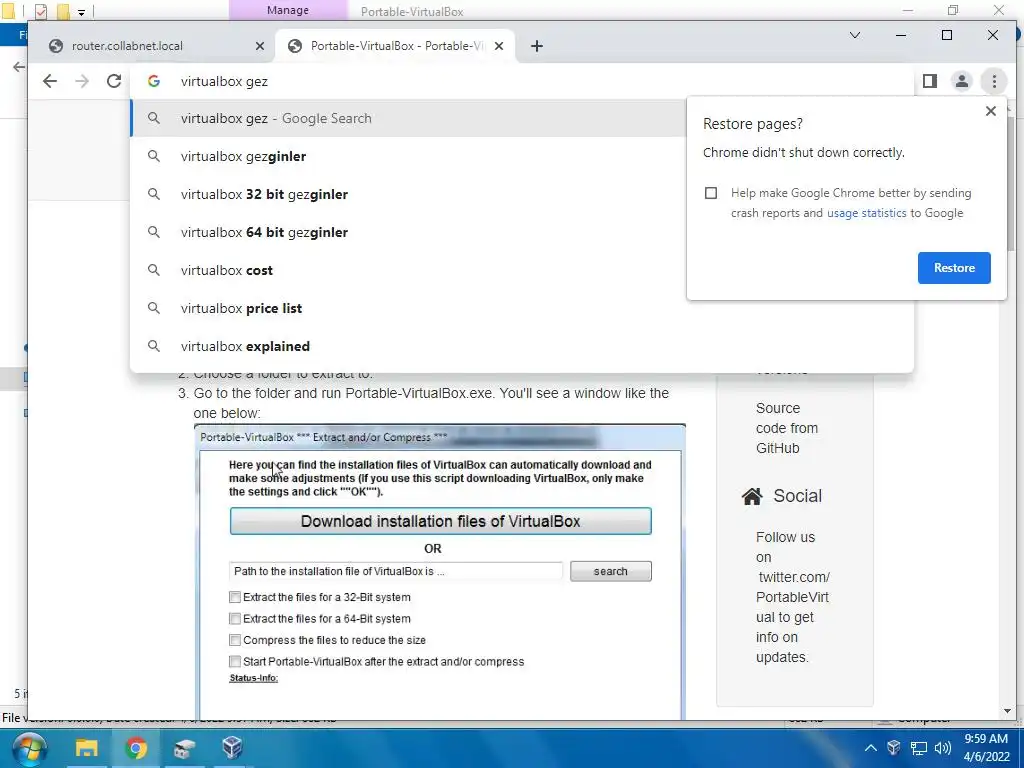Open the tab search chevron
1024x768 pixels.
[854, 35]
